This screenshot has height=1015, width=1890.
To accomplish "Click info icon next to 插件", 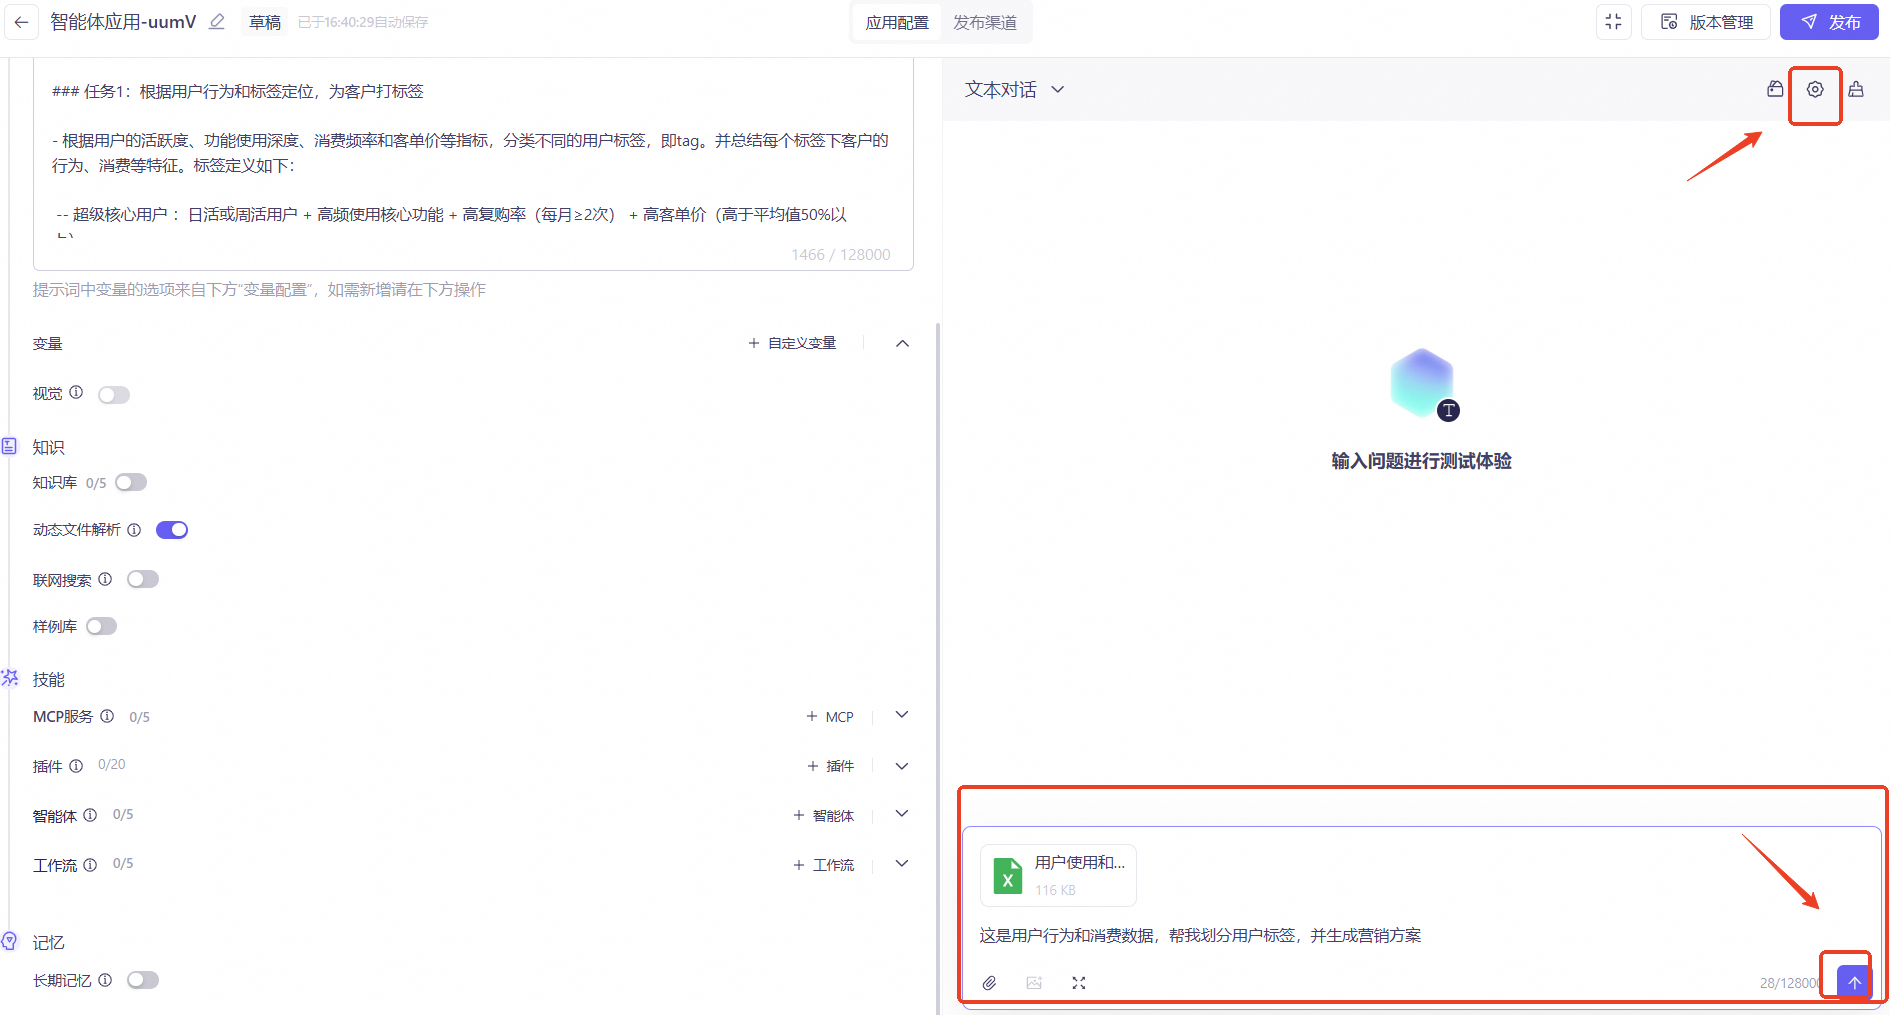I will click(76, 766).
